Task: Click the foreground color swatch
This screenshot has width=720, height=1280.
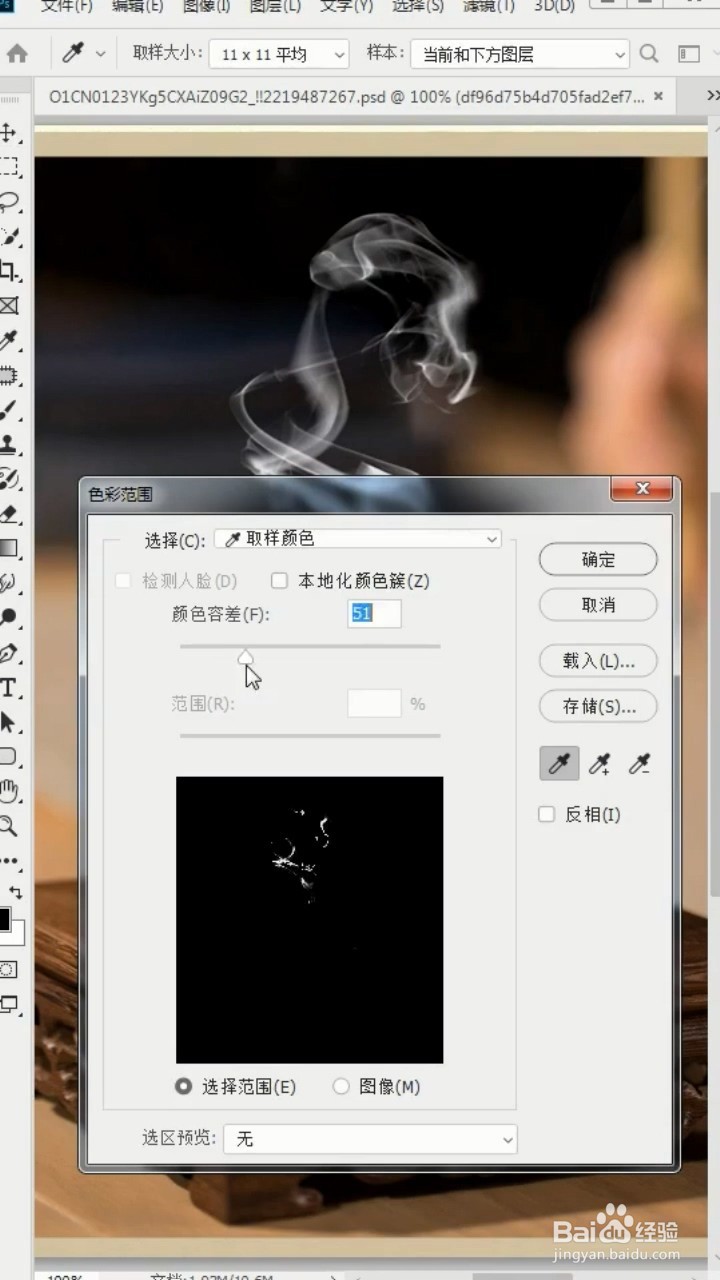Action: point(4,918)
